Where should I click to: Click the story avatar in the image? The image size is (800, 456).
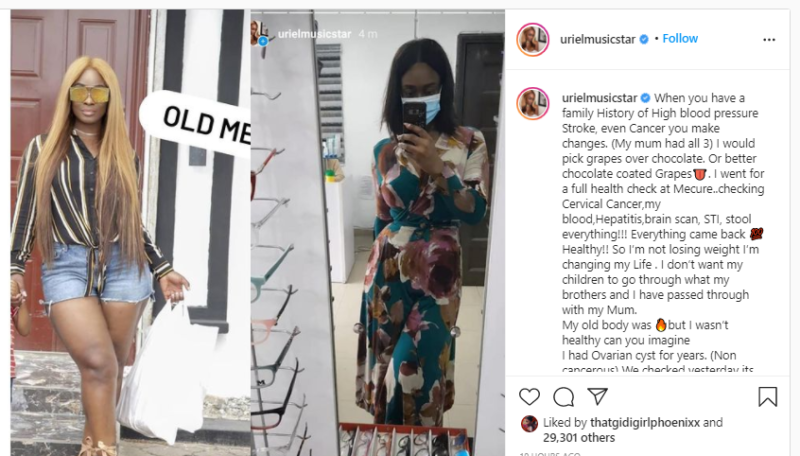coord(260,34)
